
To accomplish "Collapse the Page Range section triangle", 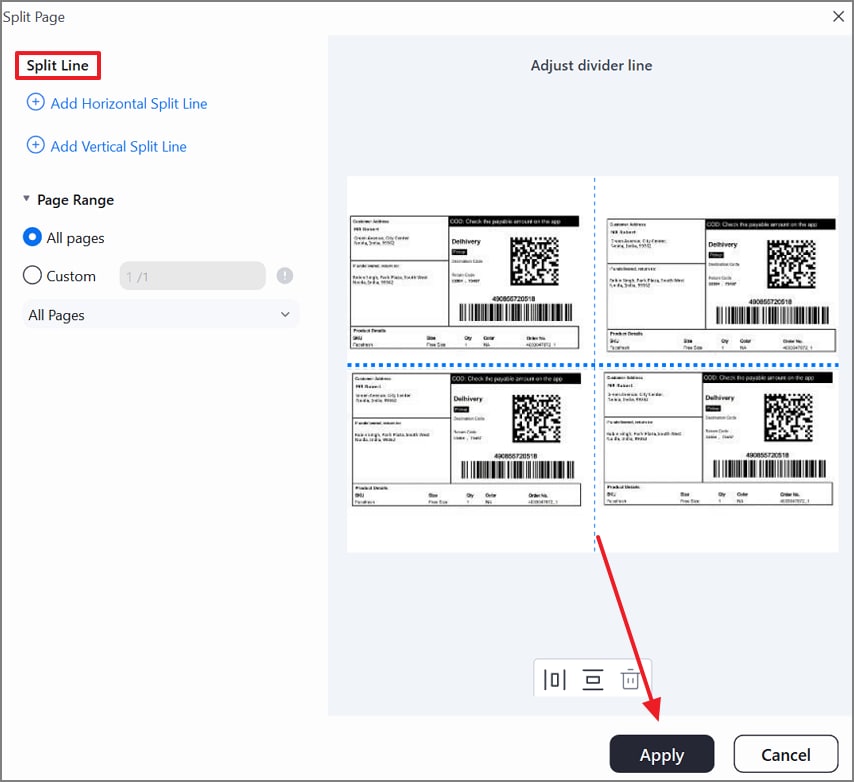I will click(26, 199).
